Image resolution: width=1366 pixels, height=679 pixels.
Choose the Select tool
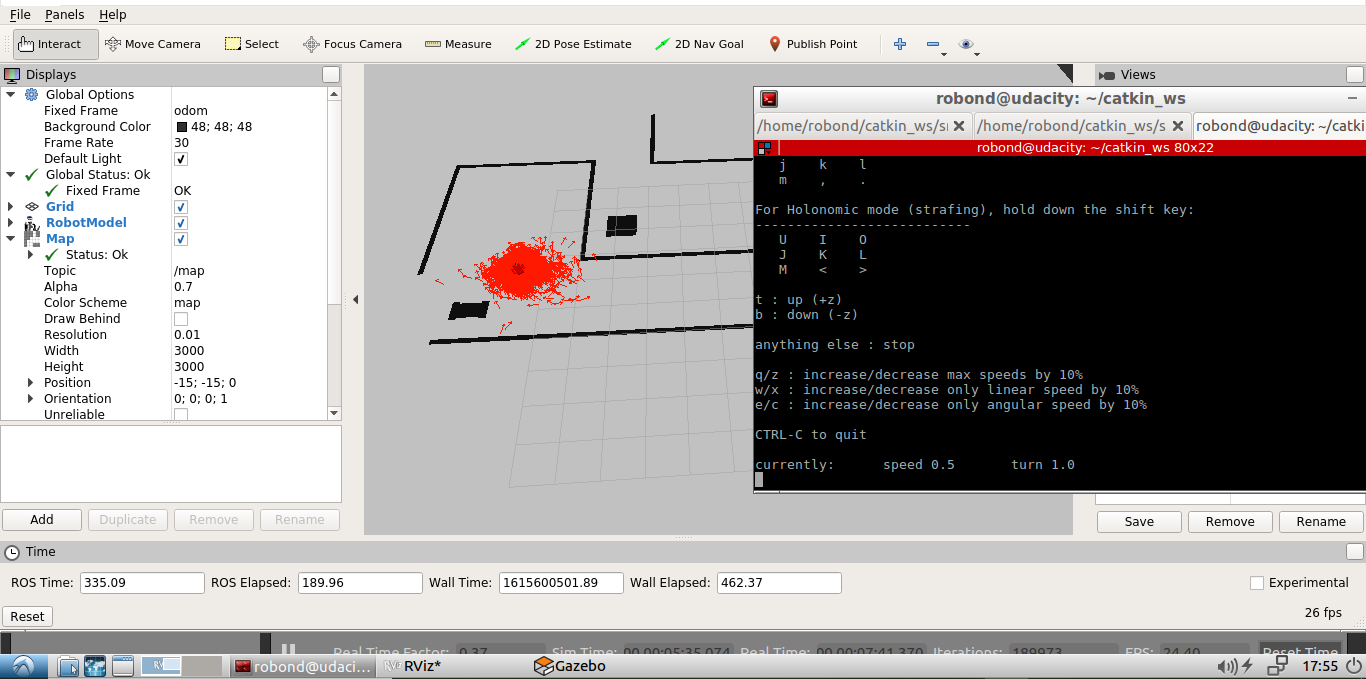(x=251, y=43)
